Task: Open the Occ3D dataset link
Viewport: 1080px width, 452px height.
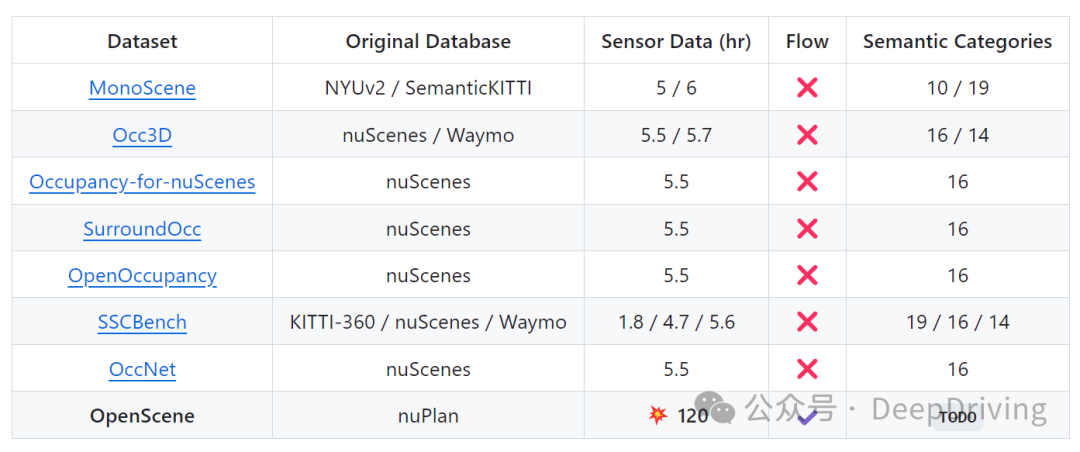Action: click(142, 135)
